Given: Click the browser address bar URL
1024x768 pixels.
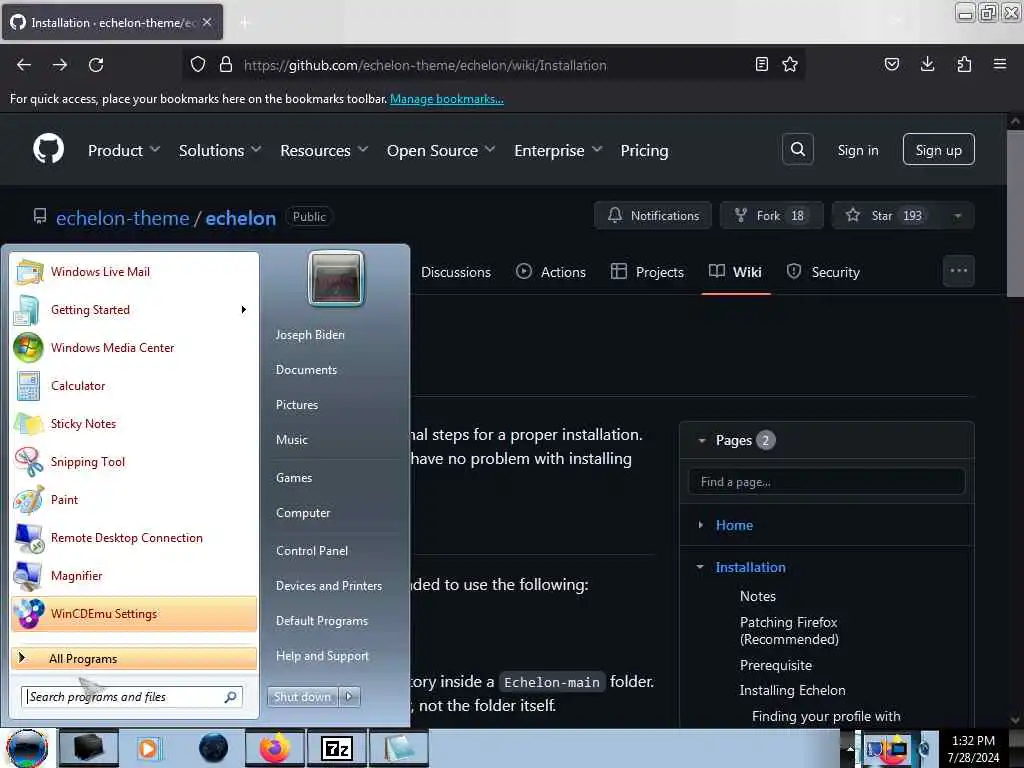Looking at the screenshot, I should pyautogui.click(x=425, y=65).
